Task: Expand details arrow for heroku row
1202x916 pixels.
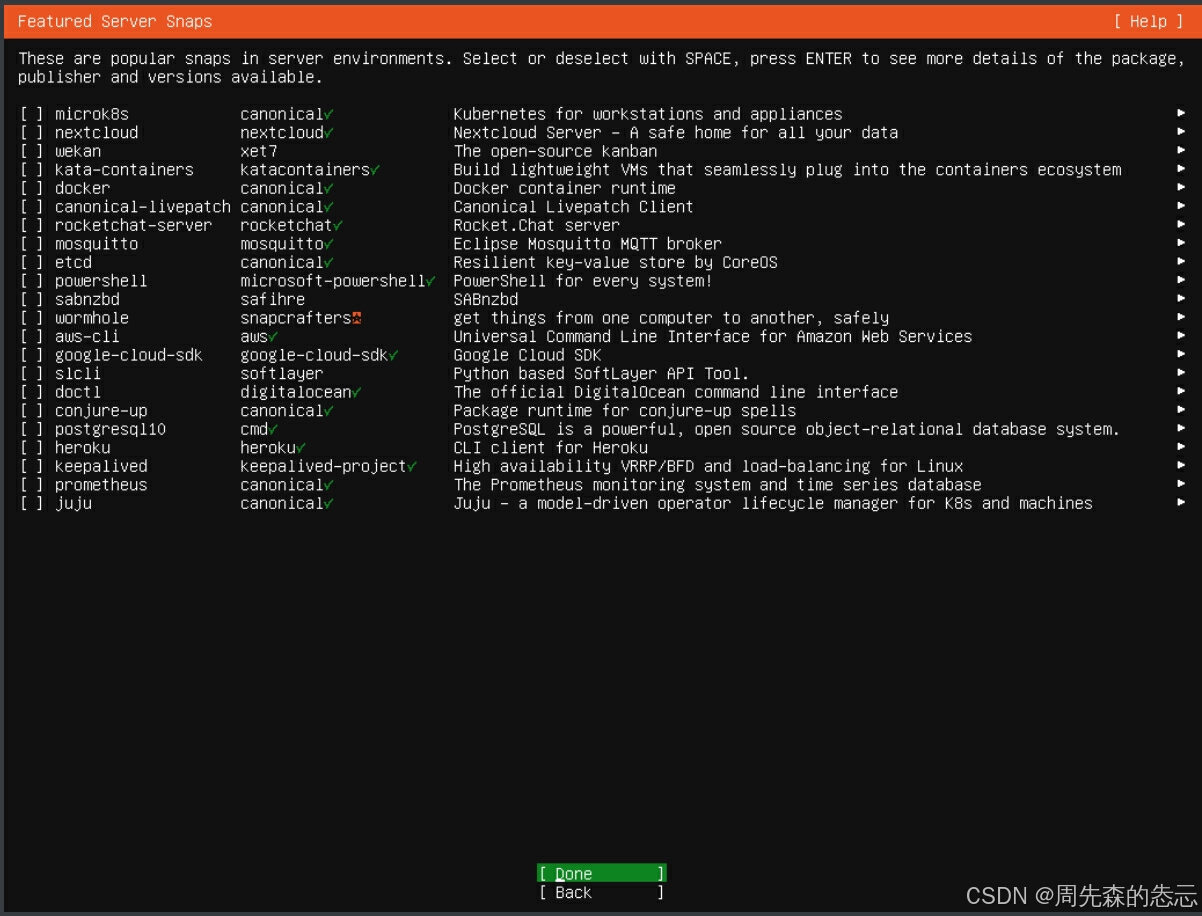Action: (1181, 447)
